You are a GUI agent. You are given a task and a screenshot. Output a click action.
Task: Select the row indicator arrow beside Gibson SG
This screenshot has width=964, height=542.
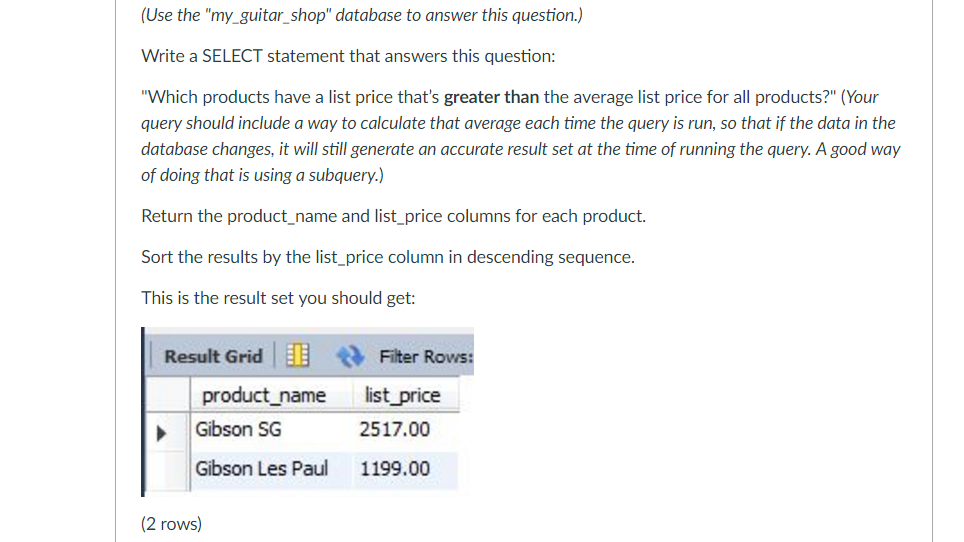click(161, 433)
